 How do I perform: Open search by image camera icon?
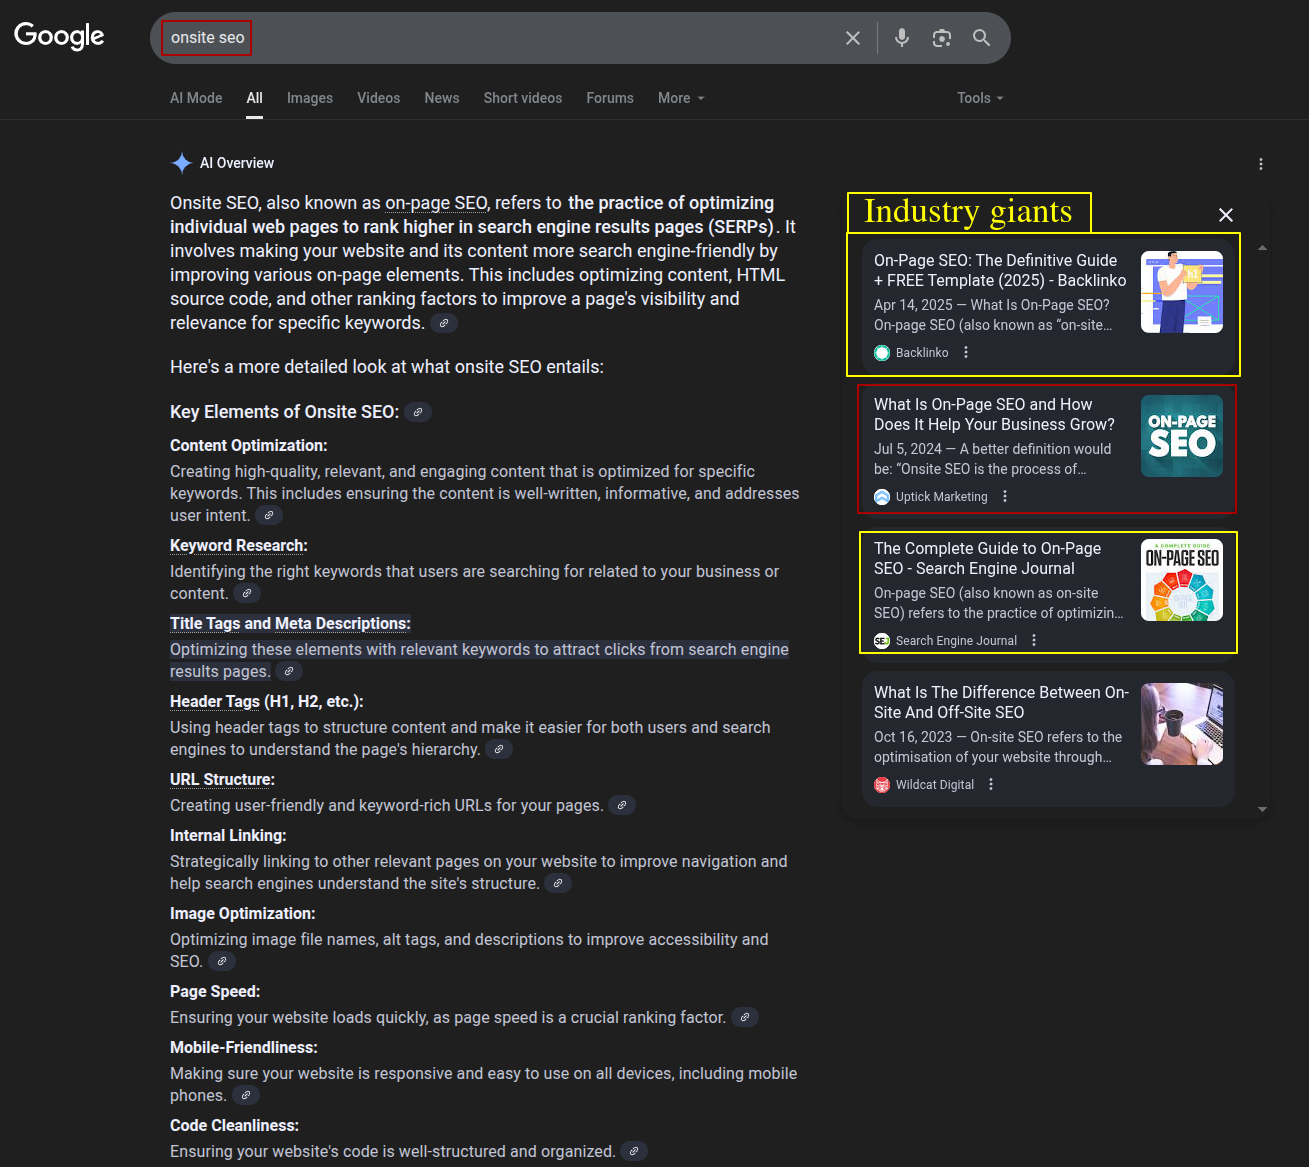pyautogui.click(x=942, y=38)
